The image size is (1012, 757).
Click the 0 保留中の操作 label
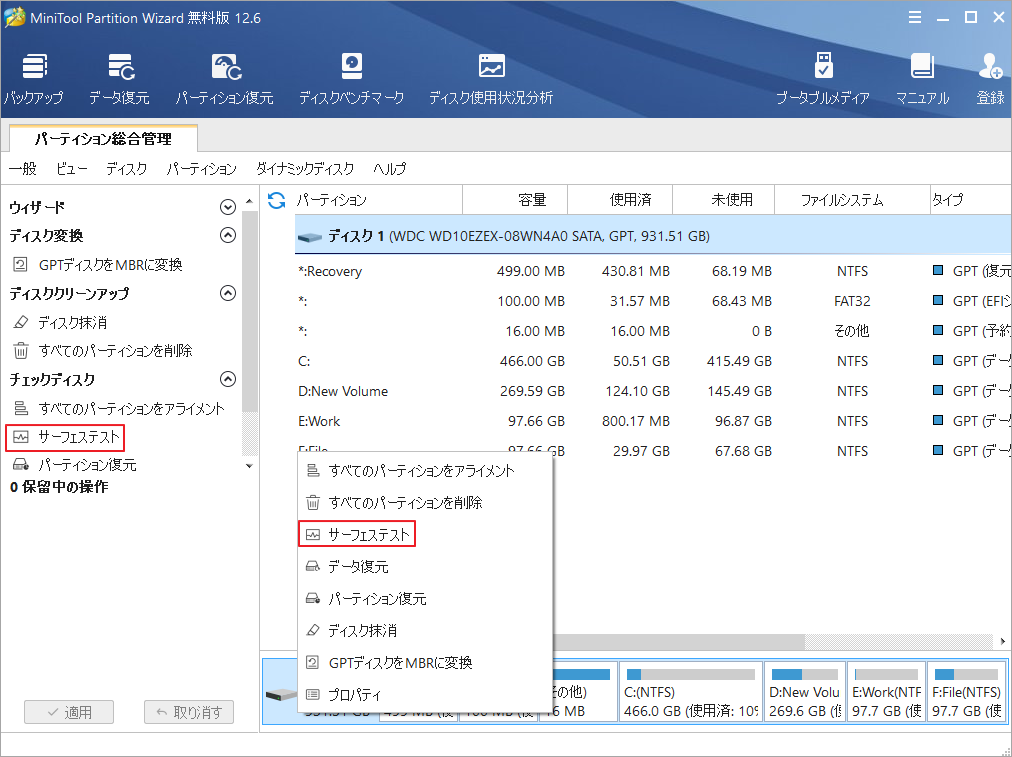pos(59,487)
